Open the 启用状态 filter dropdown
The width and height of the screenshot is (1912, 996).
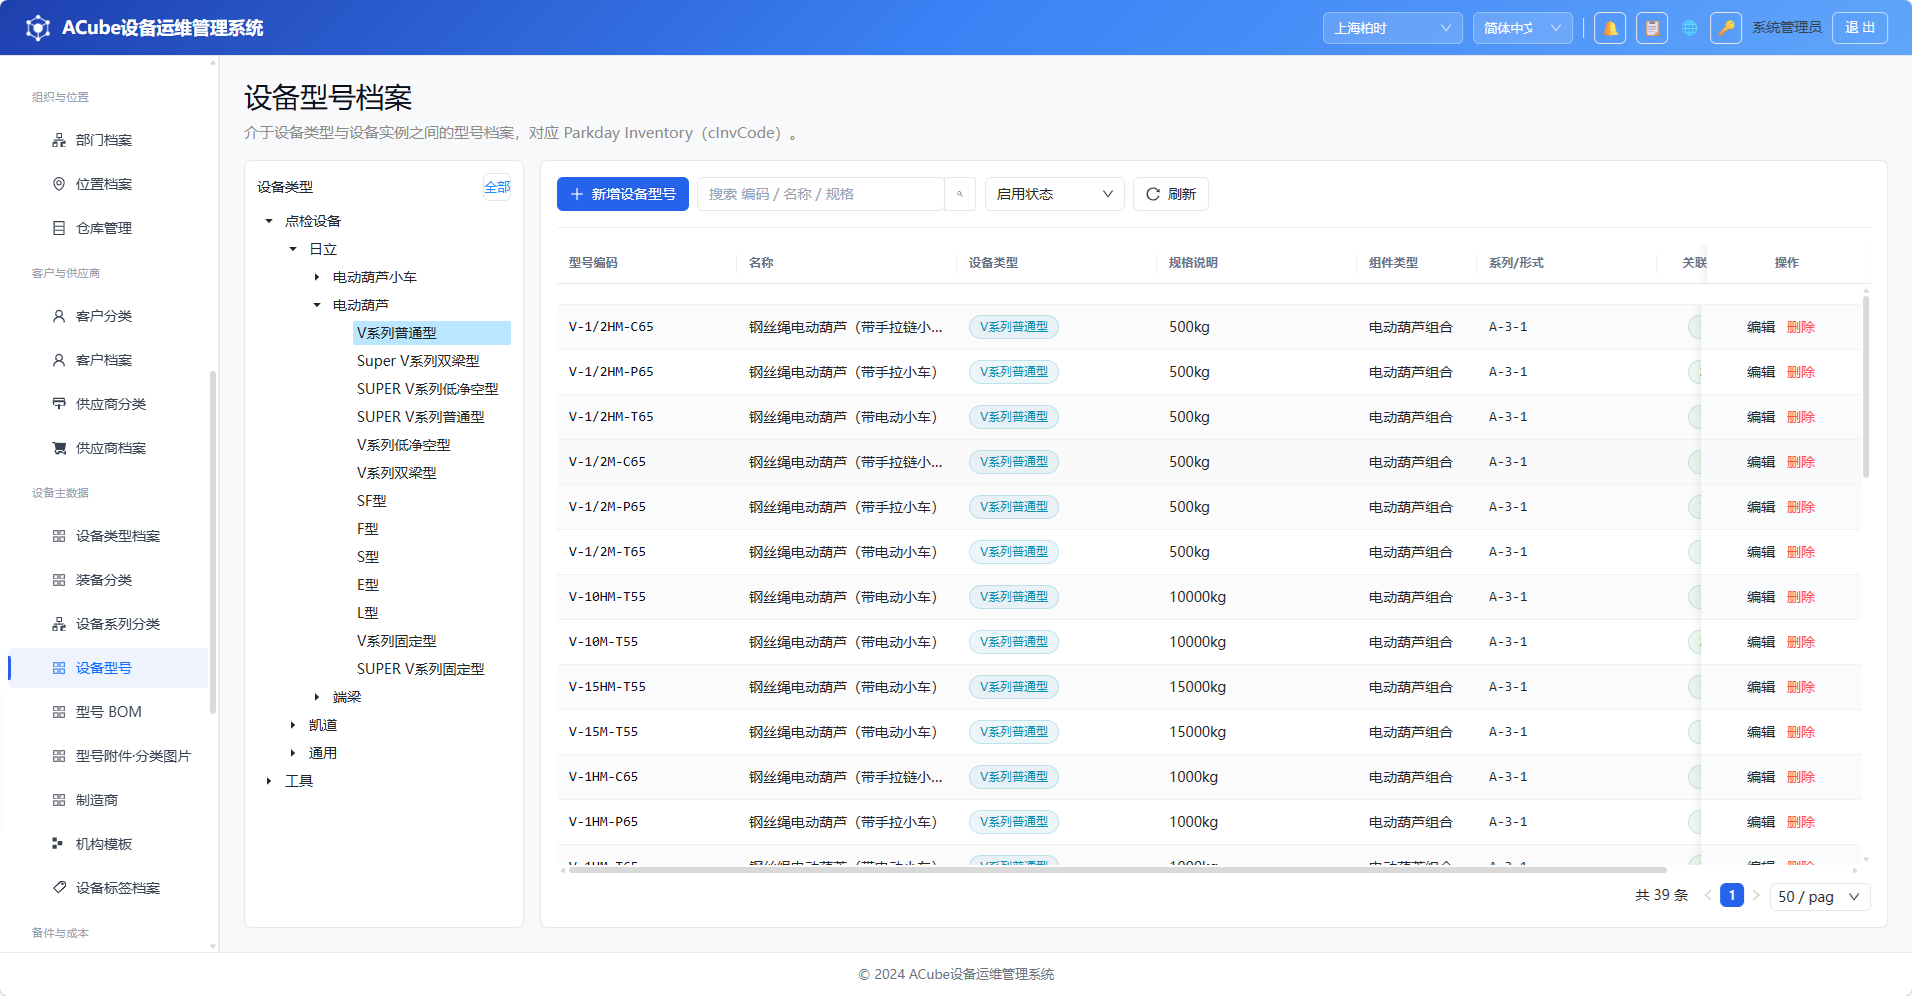pyautogui.click(x=1054, y=194)
